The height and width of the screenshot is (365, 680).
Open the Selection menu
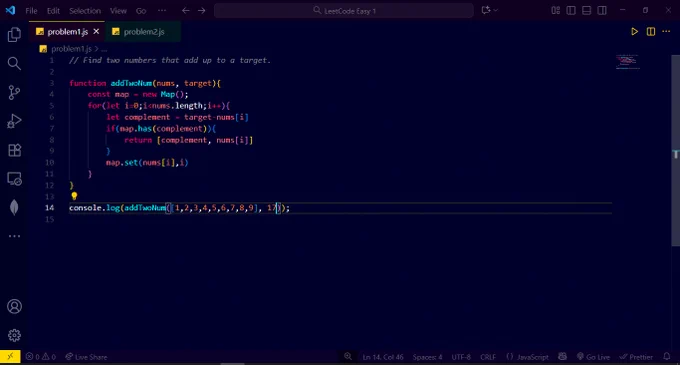click(85, 11)
